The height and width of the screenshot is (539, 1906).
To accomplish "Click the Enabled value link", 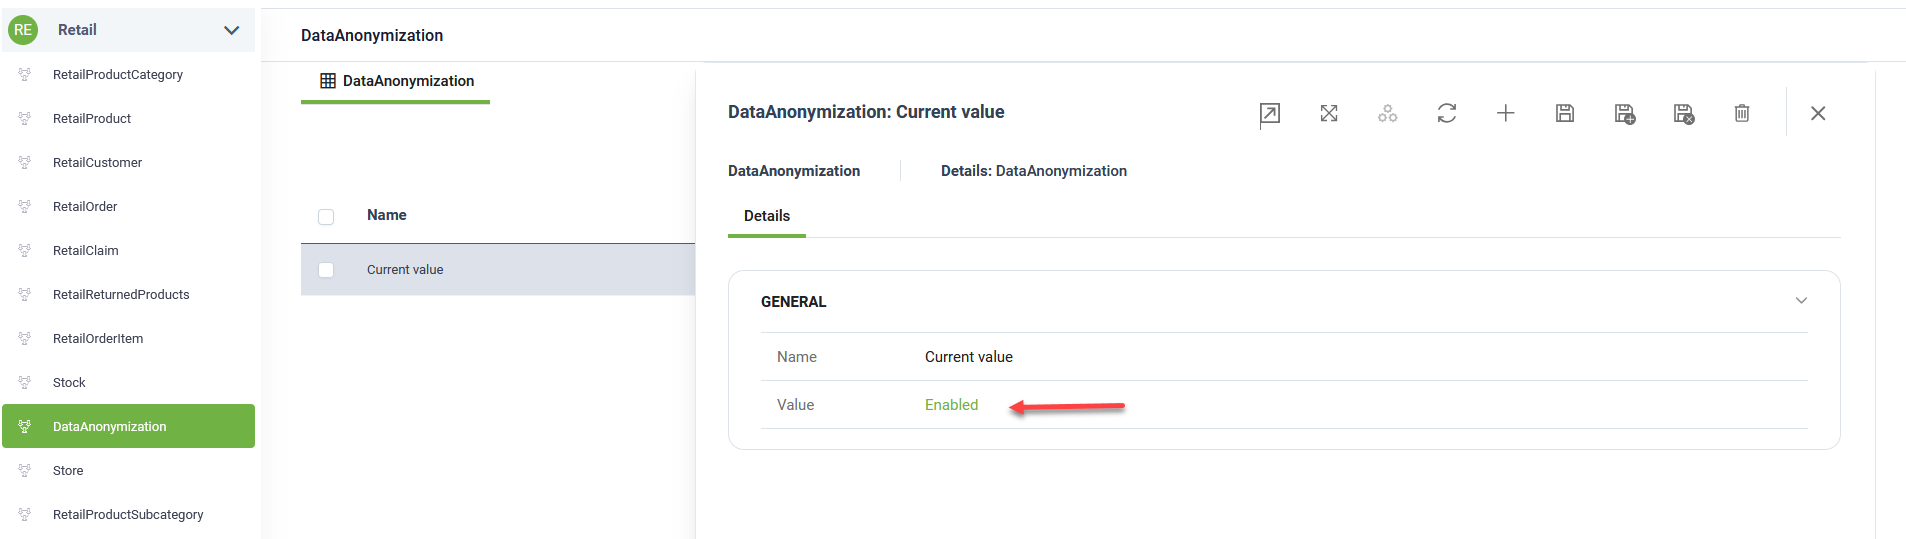I will tap(951, 405).
